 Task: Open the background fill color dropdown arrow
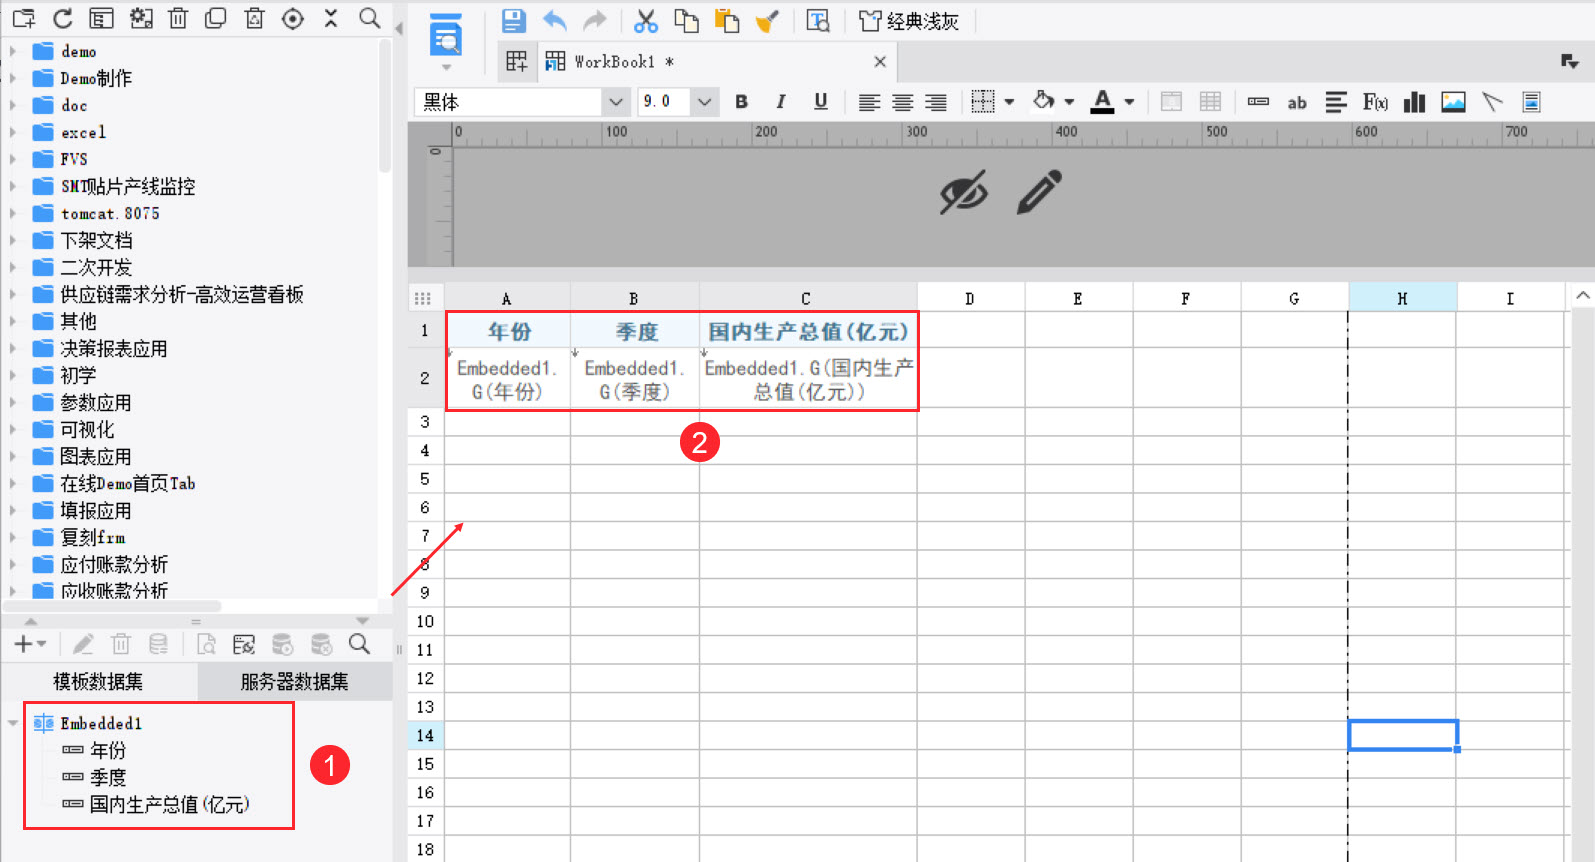1069,102
